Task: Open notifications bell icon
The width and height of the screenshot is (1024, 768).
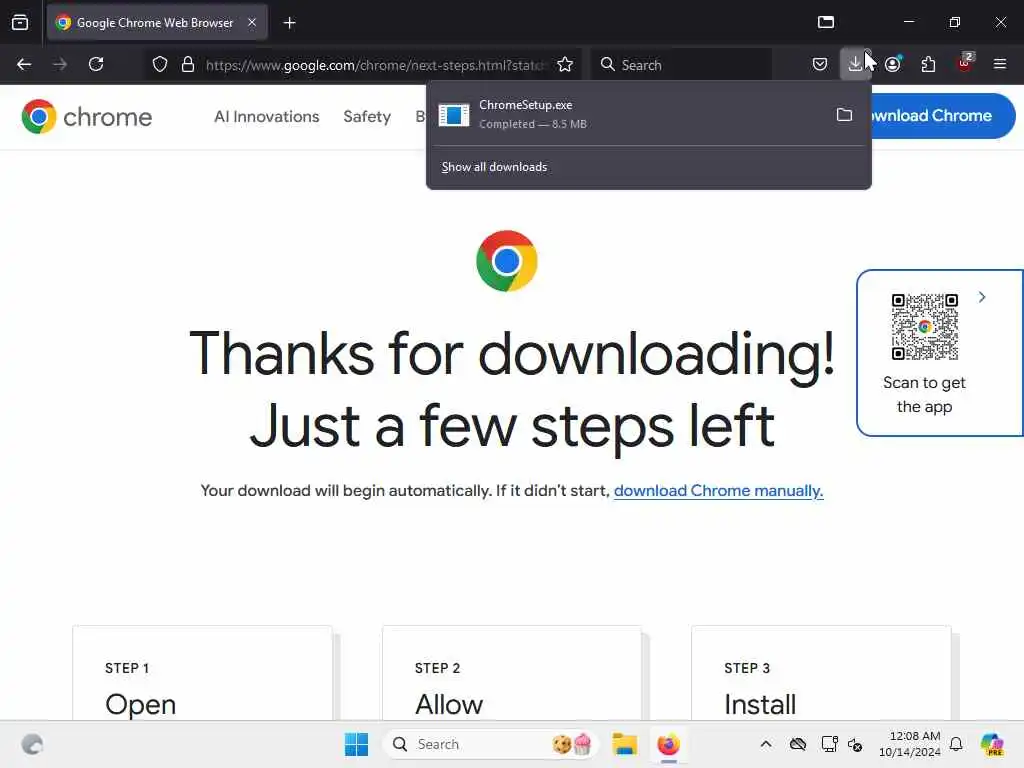Action: click(x=956, y=744)
